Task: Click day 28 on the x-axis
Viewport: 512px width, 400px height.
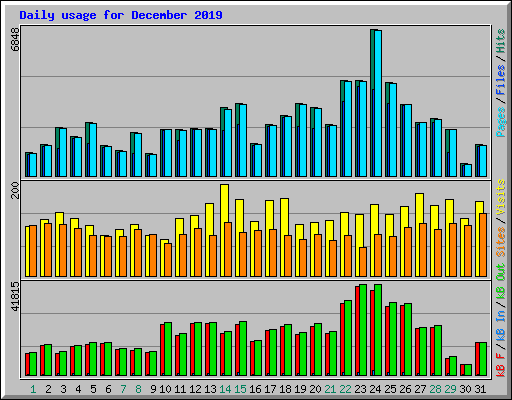Action: click(x=435, y=389)
